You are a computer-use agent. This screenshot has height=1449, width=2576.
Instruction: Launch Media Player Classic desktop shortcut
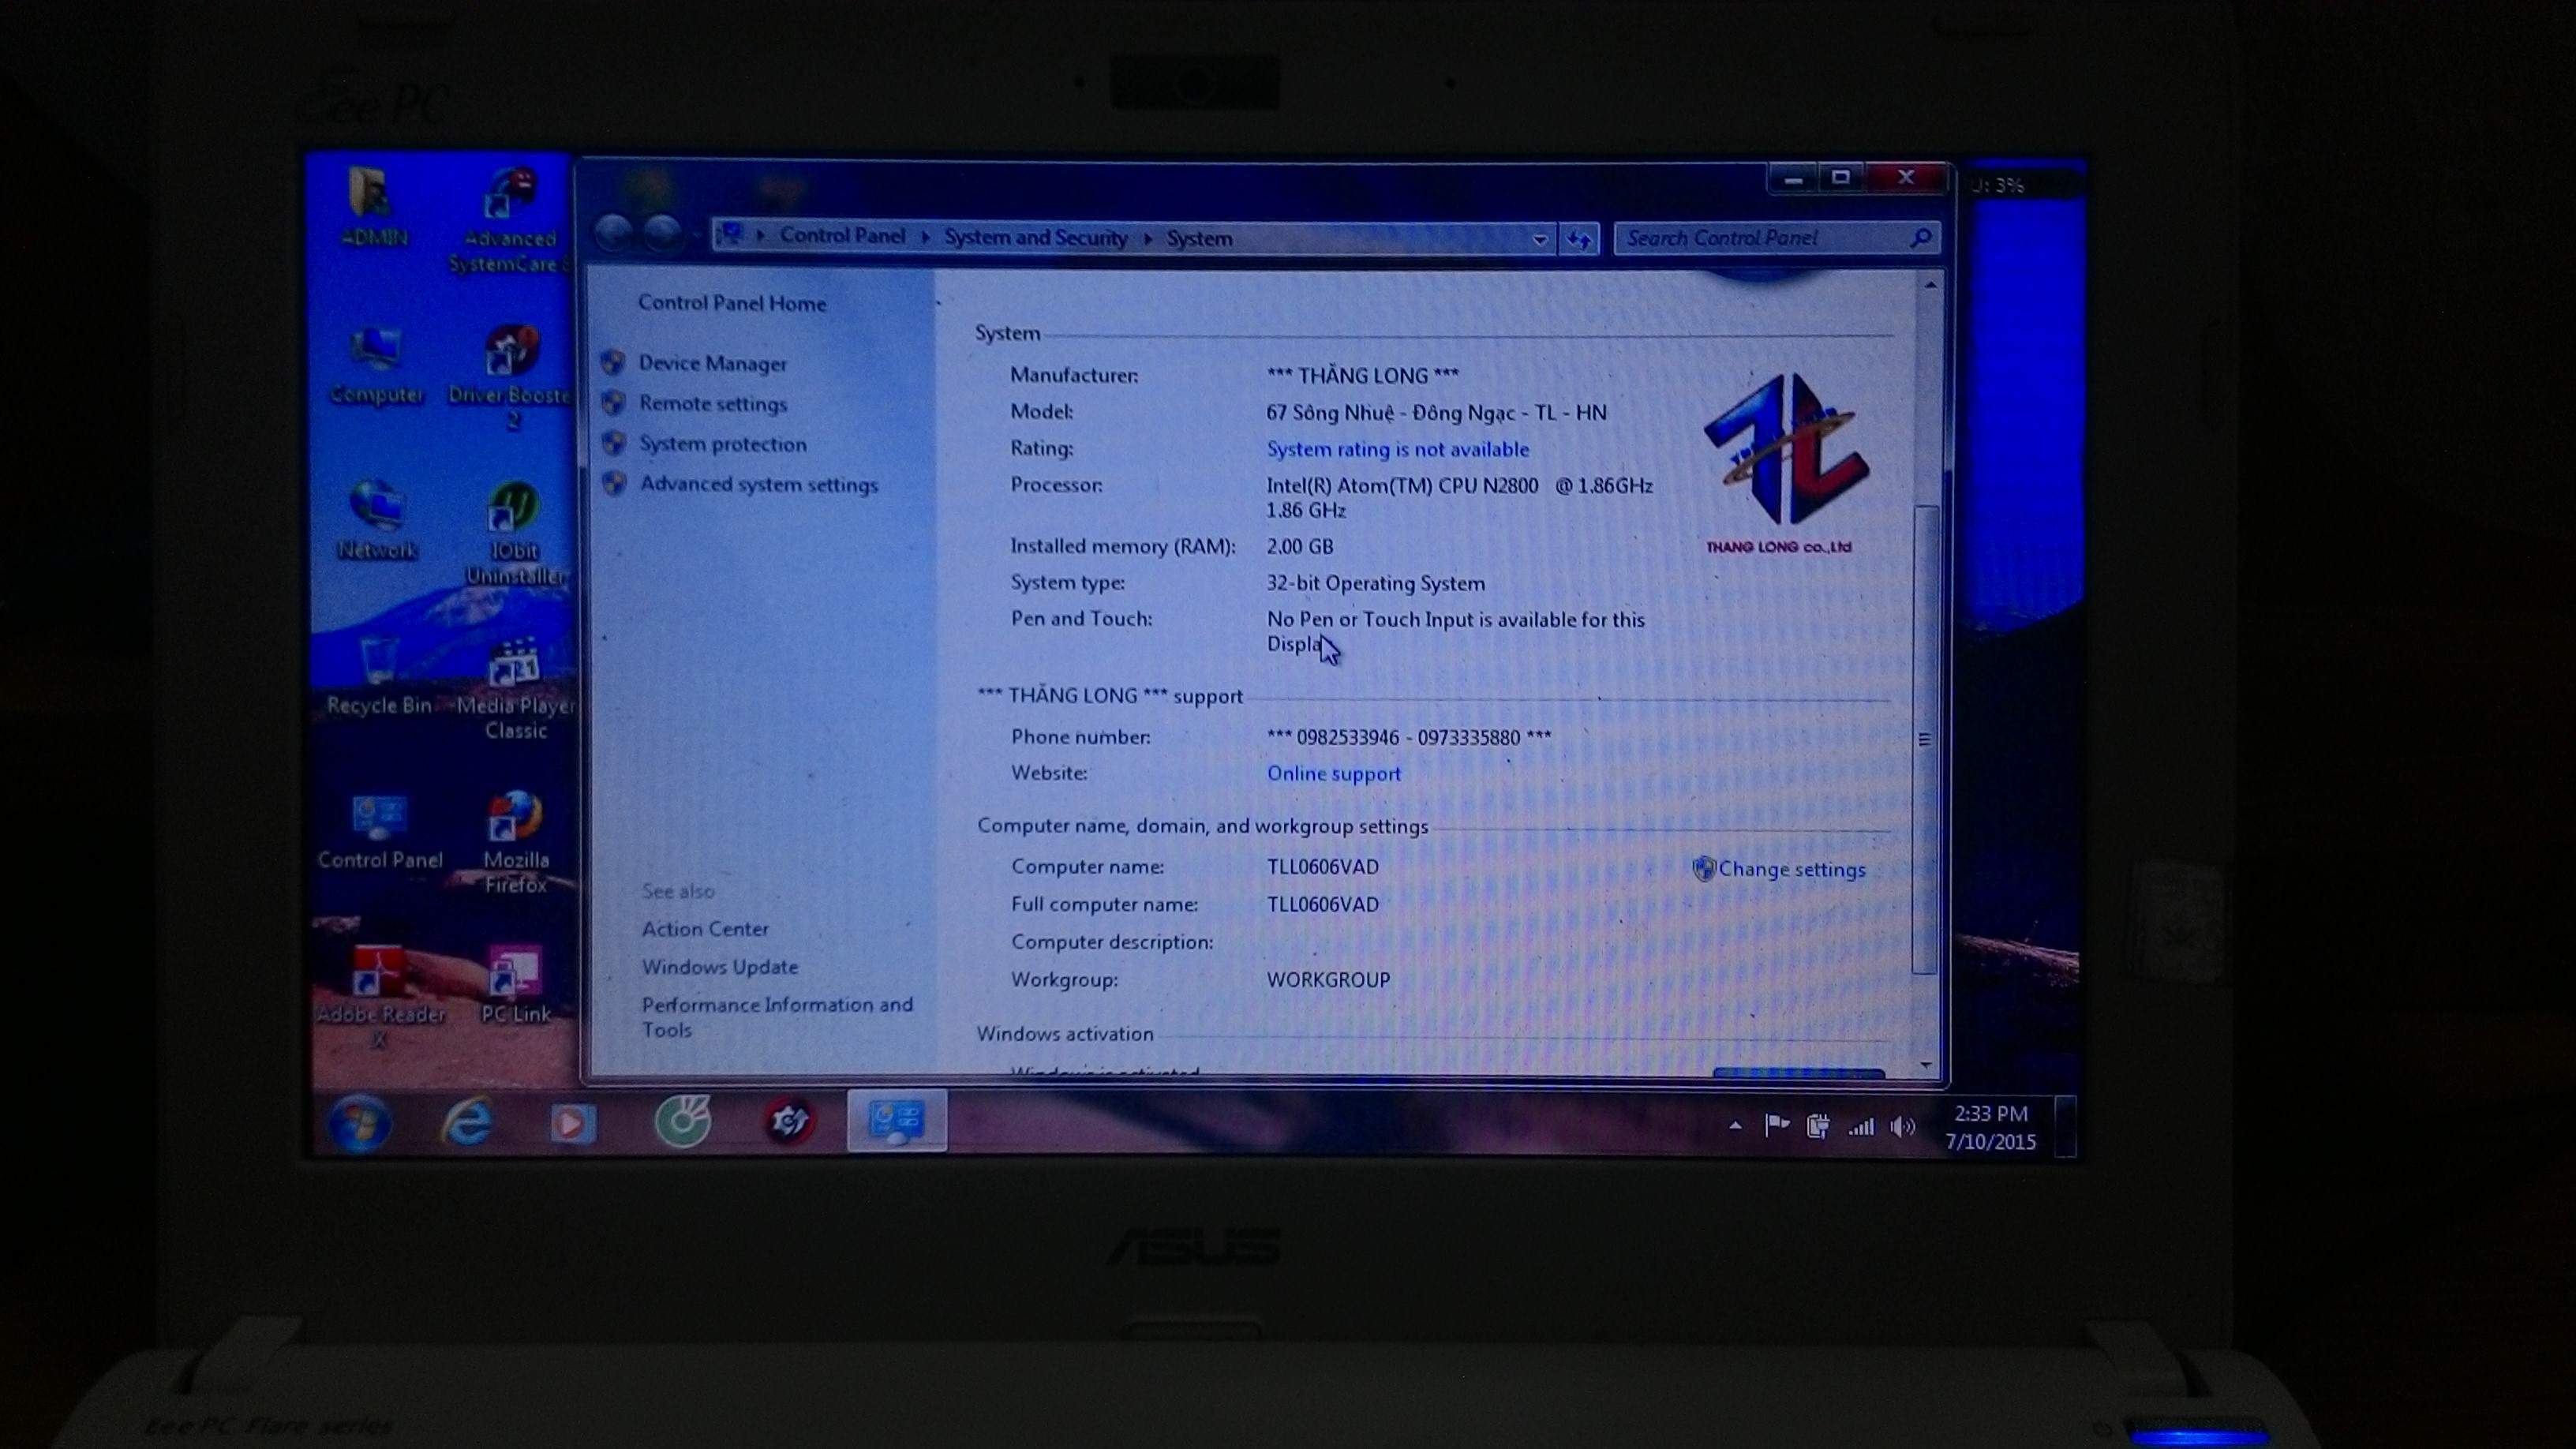(x=515, y=690)
